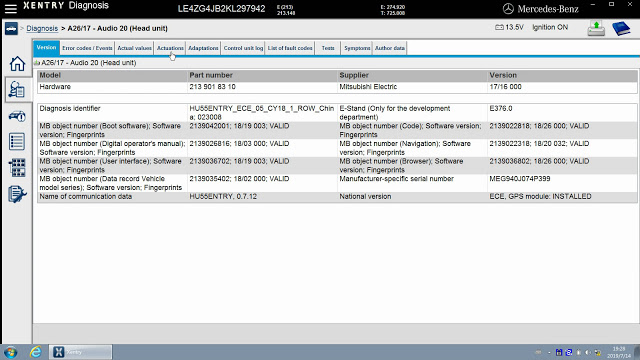Screen dimensions: 640x360
Task: Open the hamburger menu in Xentry
Action: [11, 9]
